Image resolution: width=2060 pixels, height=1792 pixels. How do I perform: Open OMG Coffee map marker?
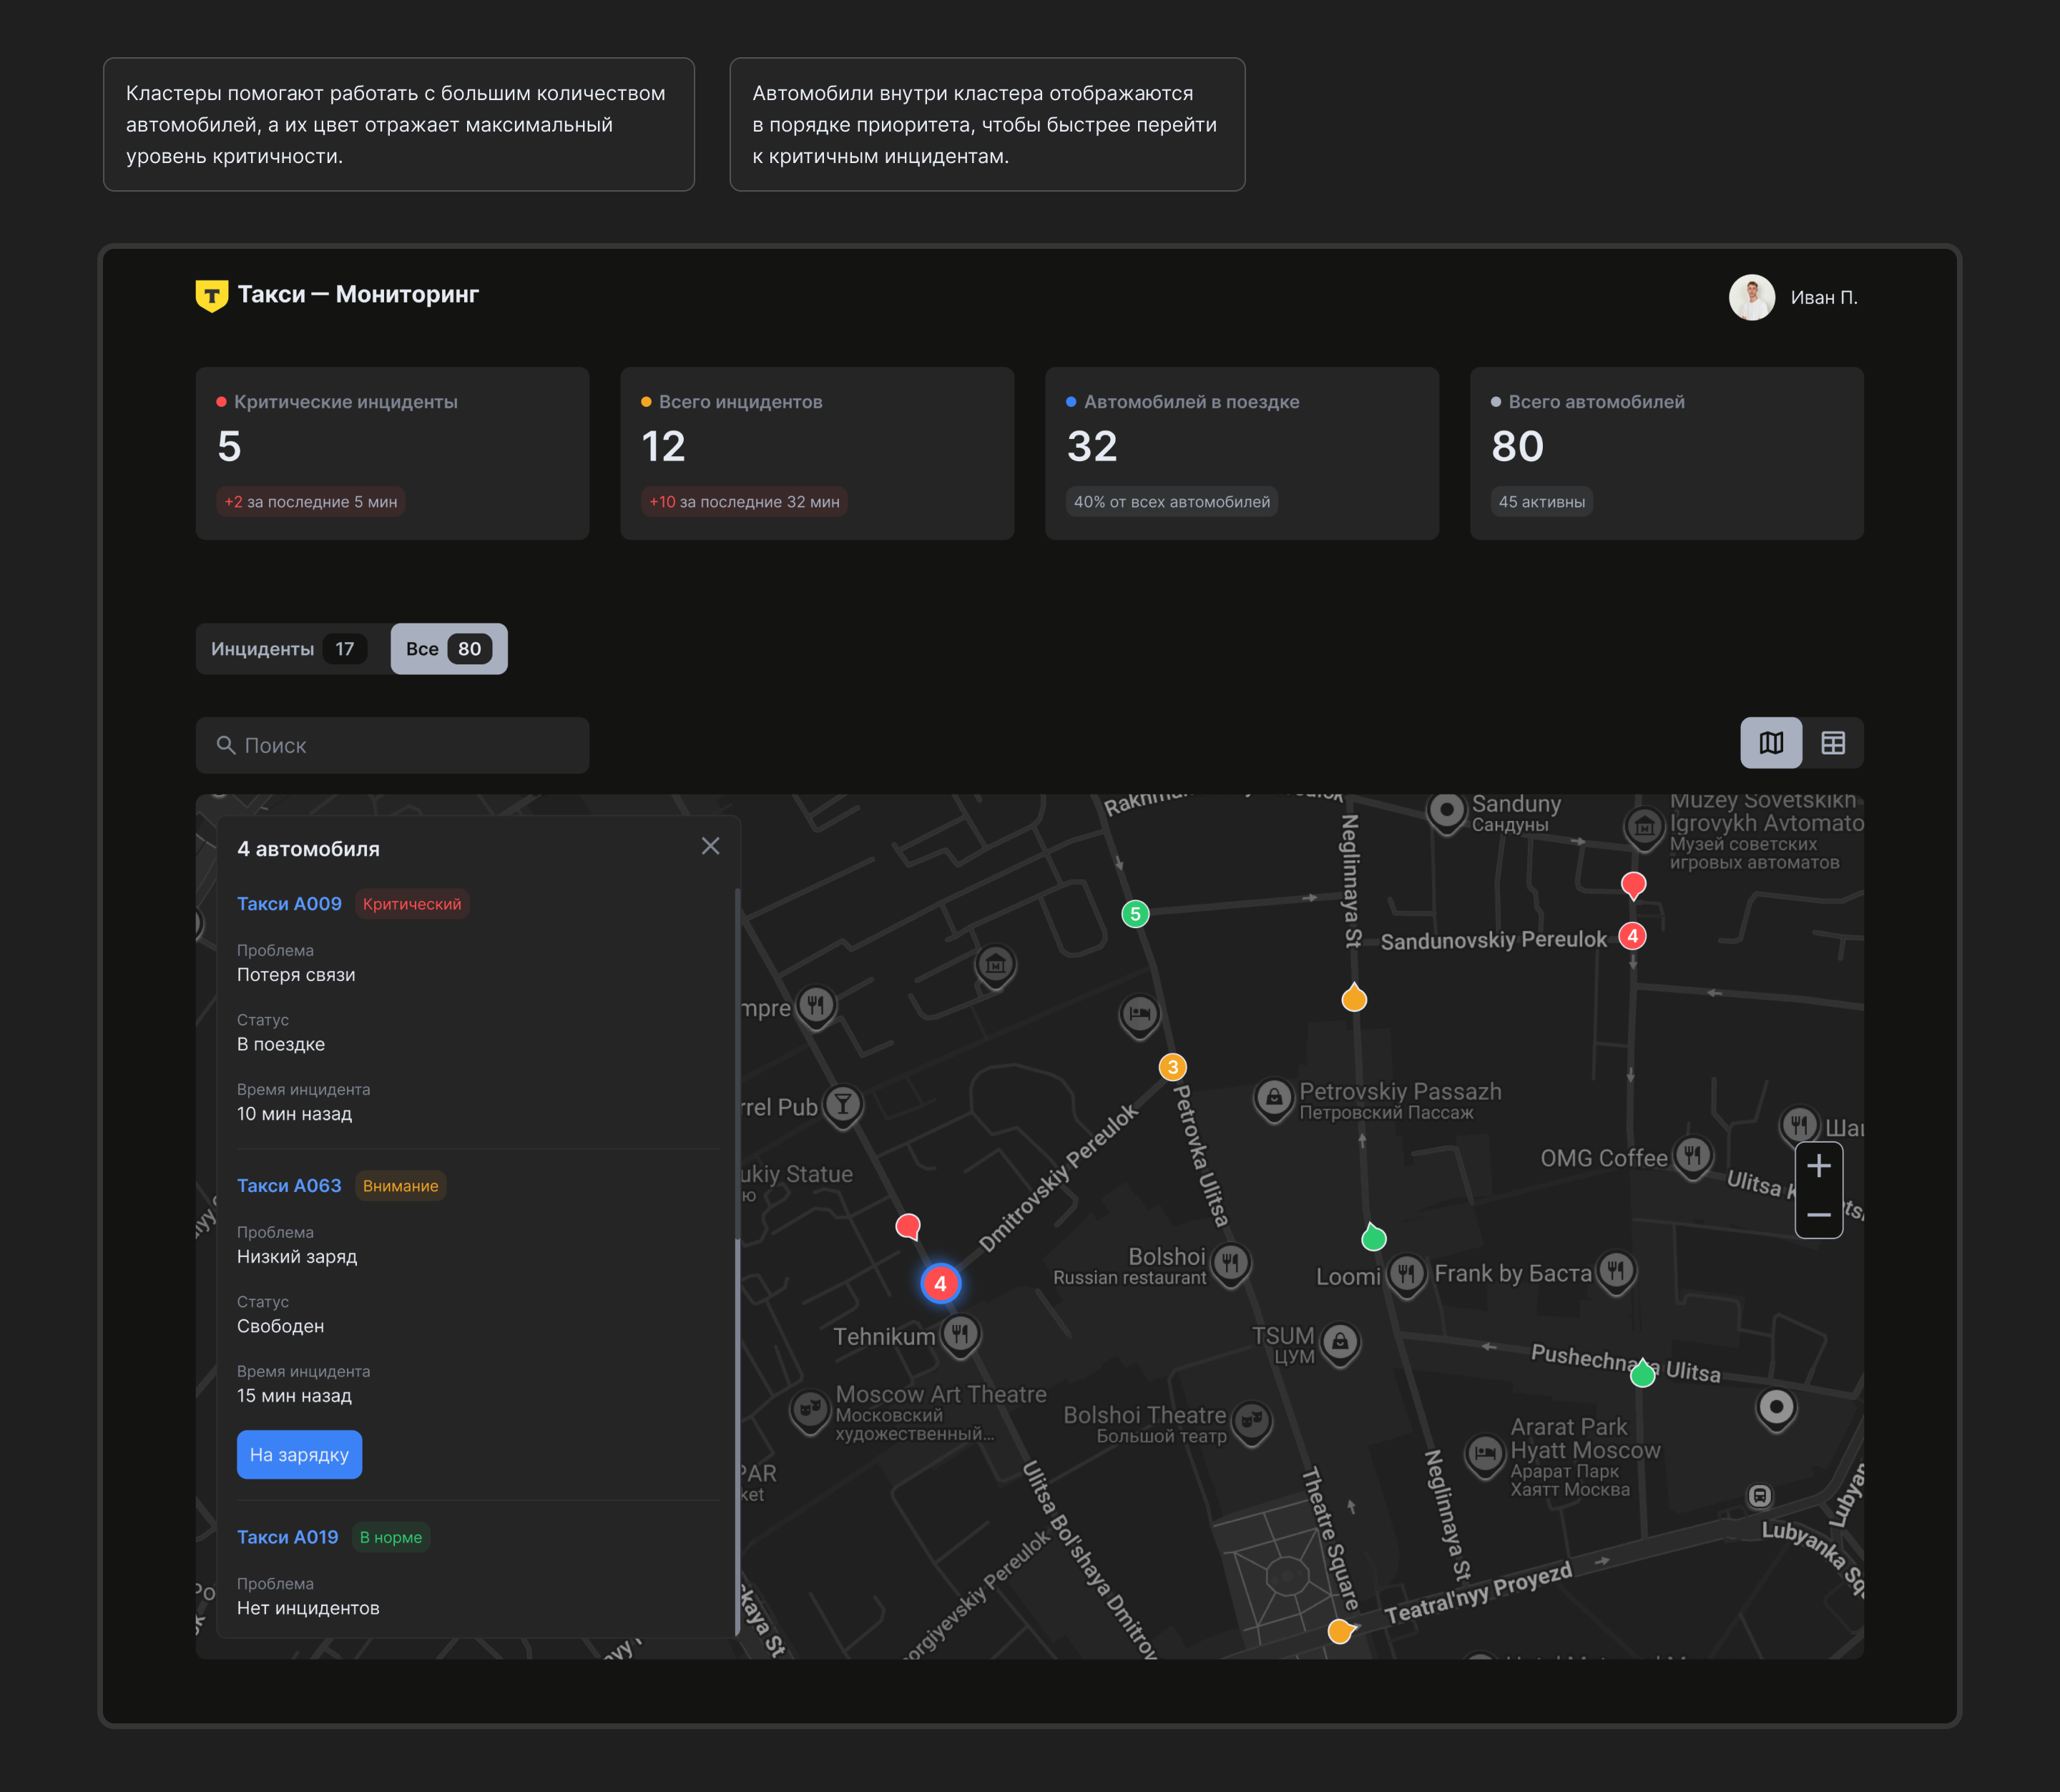[1692, 1158]
